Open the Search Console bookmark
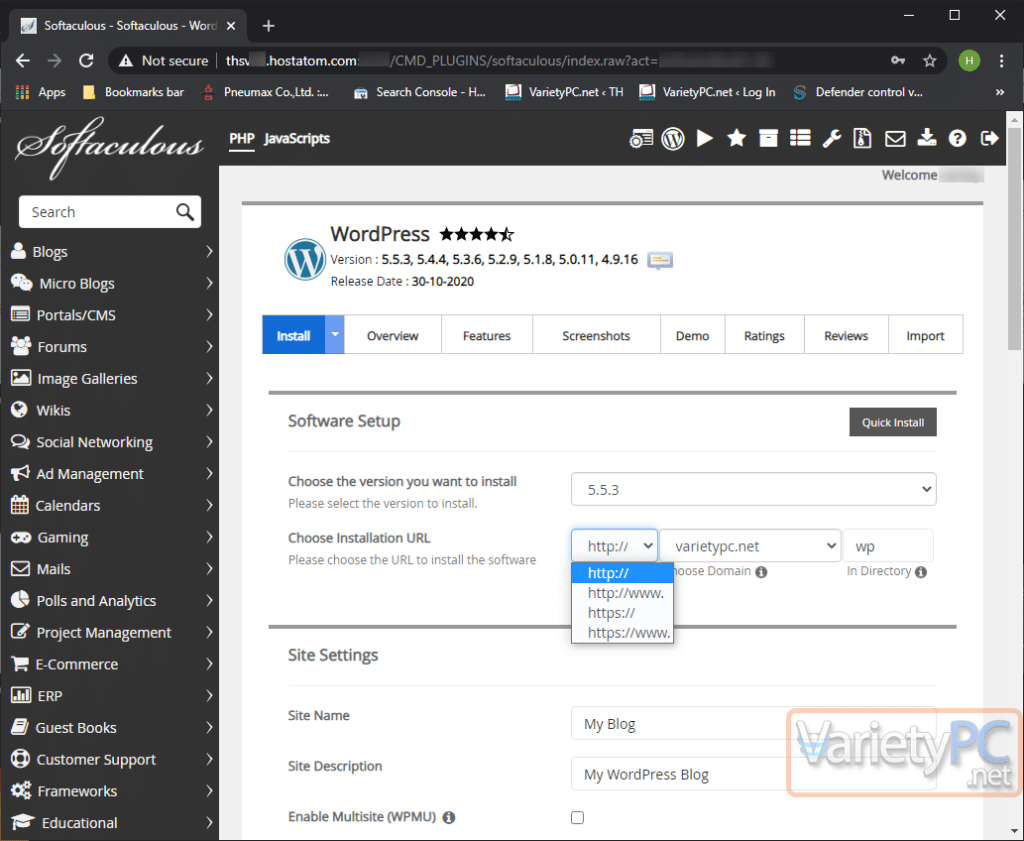Viewport: 1024px width, 841px height. (x=420, y=92)
